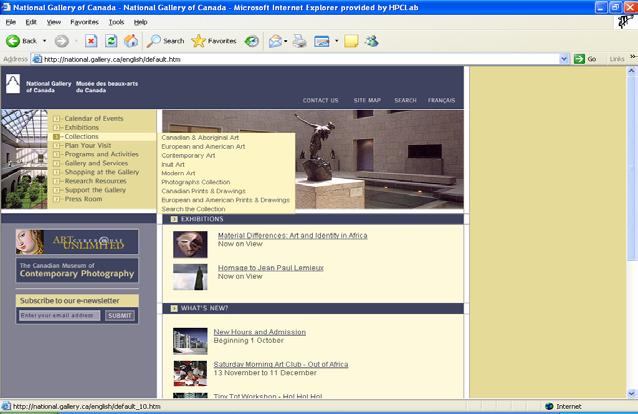Open the Help menu
The height and width of the screenshot is (414, 638).
140,22
